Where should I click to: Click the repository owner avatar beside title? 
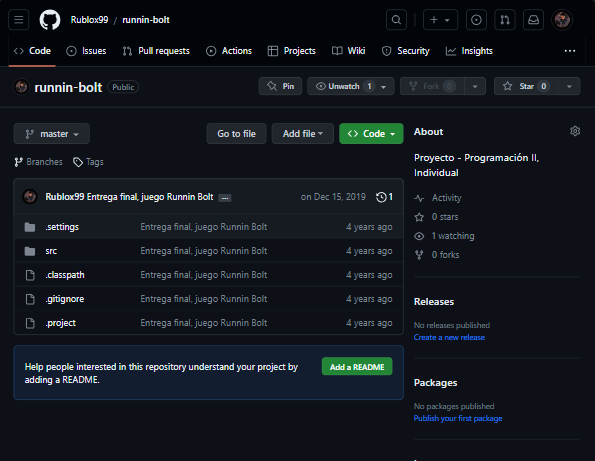click(x=21, y=87)
